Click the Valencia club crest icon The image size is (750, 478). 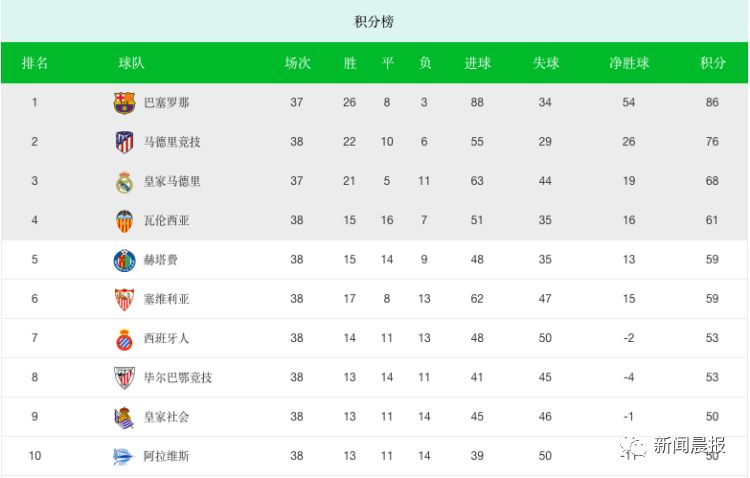(124, 221)
